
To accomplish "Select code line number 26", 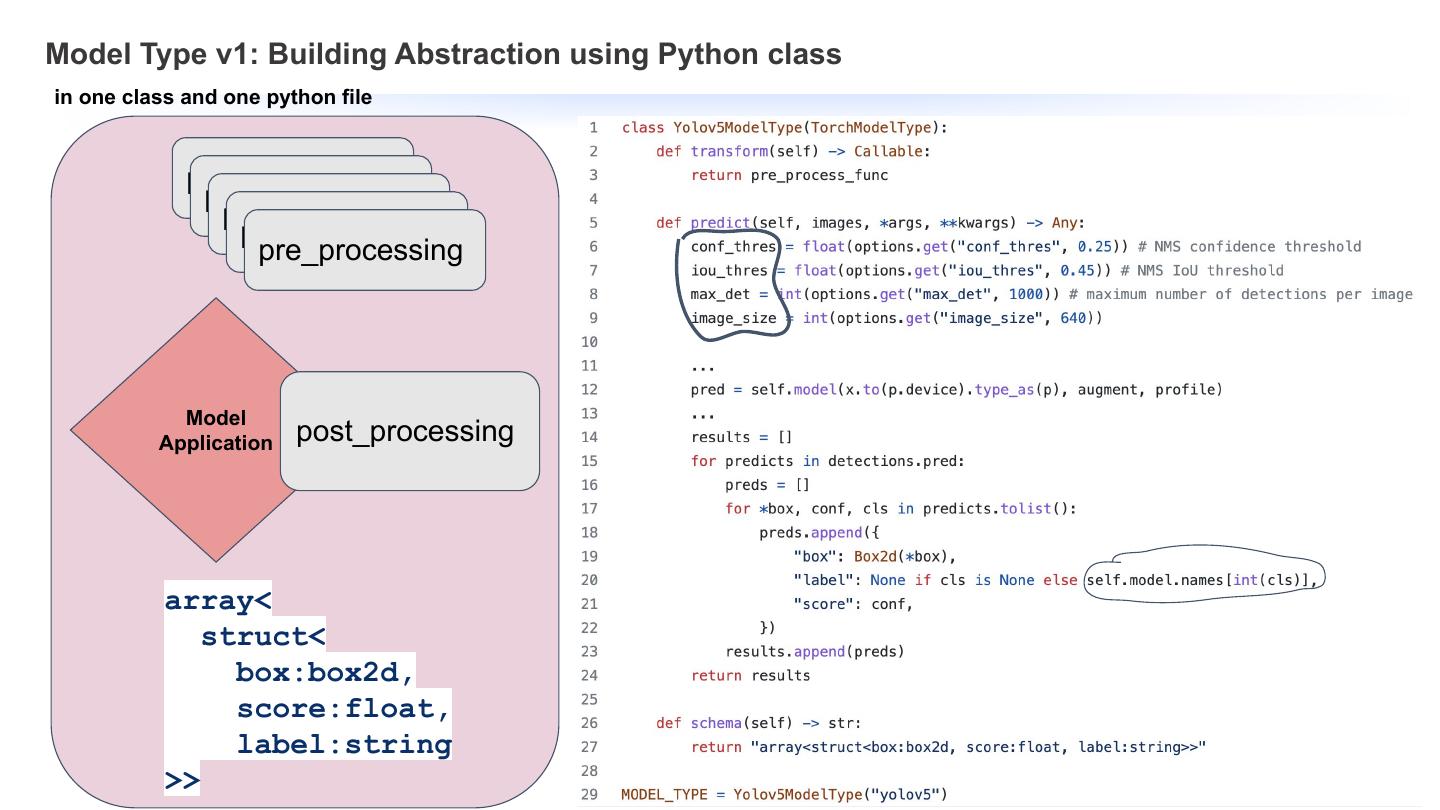I will click(x=590, y=723).
